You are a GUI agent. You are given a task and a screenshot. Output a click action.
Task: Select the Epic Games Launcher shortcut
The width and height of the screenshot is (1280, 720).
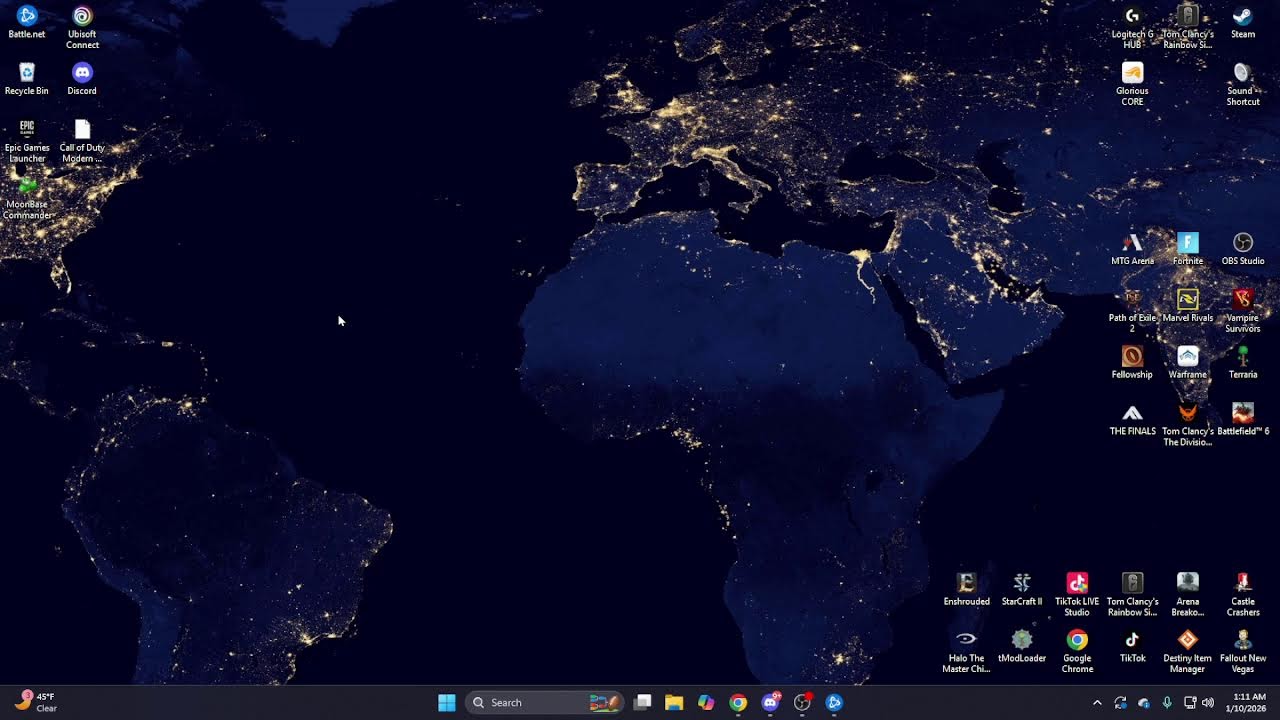click(27, 141)
